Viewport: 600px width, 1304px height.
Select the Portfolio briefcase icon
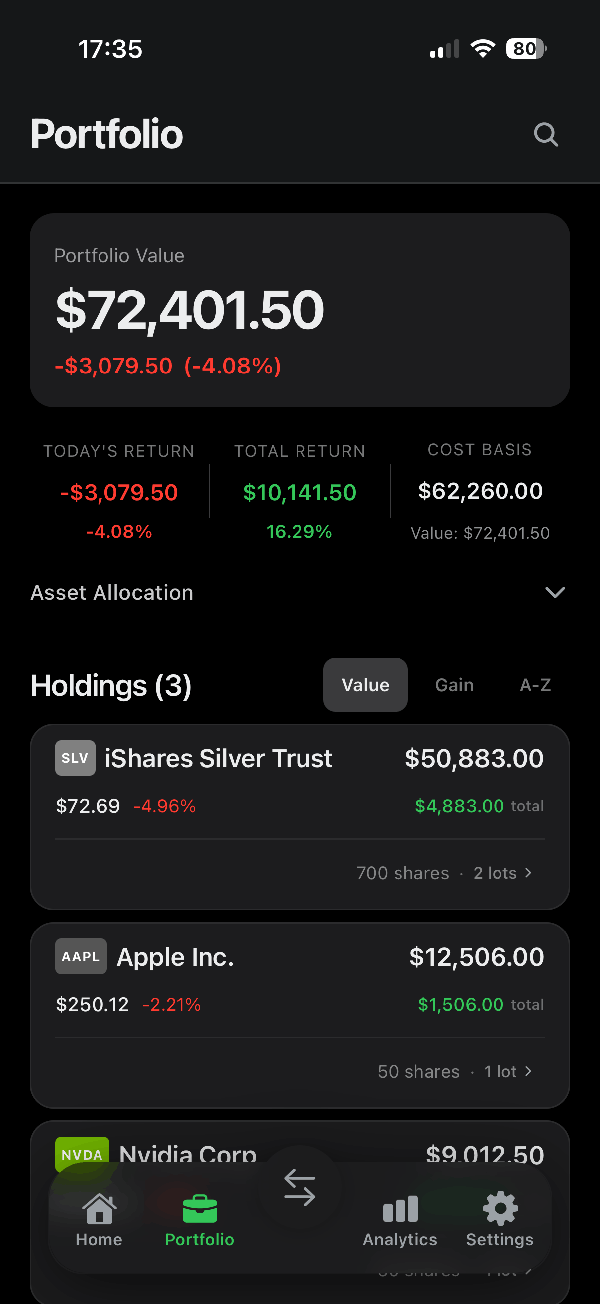click(199, 1208)
